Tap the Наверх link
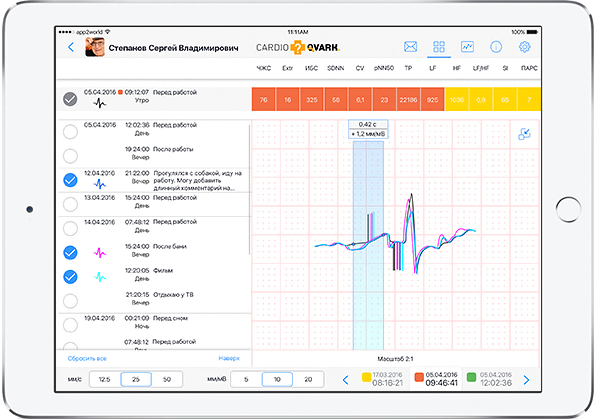This screenshot has width=600, height=420. (229, 358)
